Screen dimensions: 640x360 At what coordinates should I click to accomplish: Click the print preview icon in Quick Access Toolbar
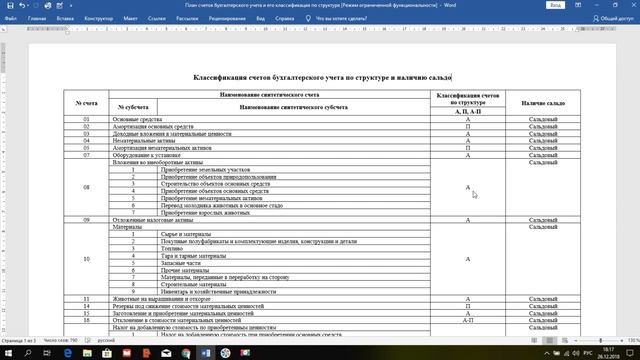click(48, 6)
